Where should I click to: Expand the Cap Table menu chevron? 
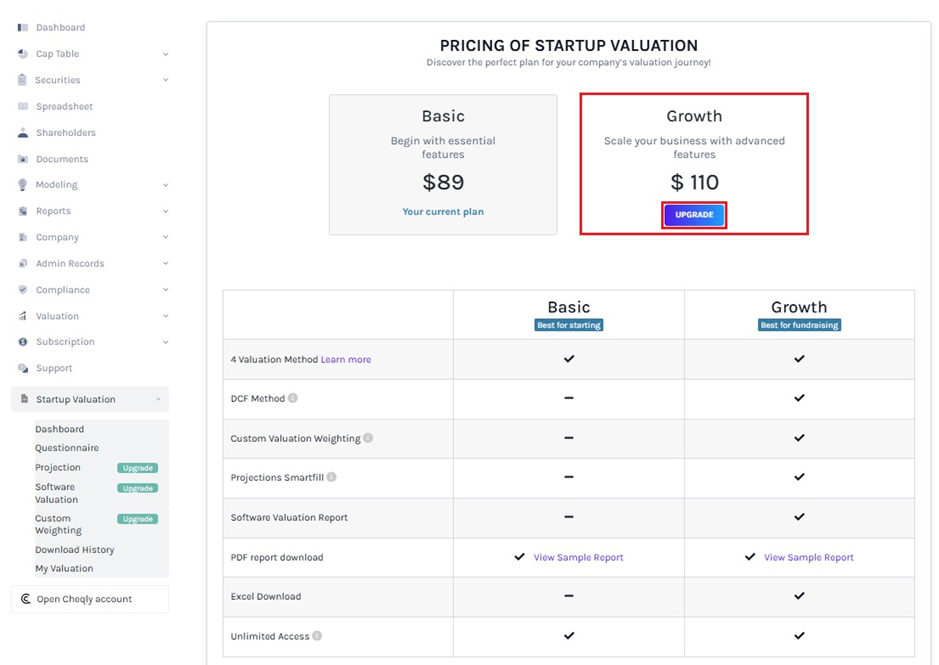(165, 54)
